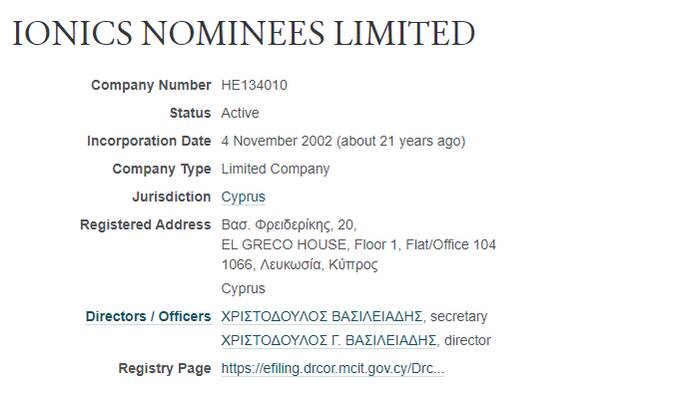The image size is (680, 398).
Task: Click the Status field label
Action: tap(190, 113)
